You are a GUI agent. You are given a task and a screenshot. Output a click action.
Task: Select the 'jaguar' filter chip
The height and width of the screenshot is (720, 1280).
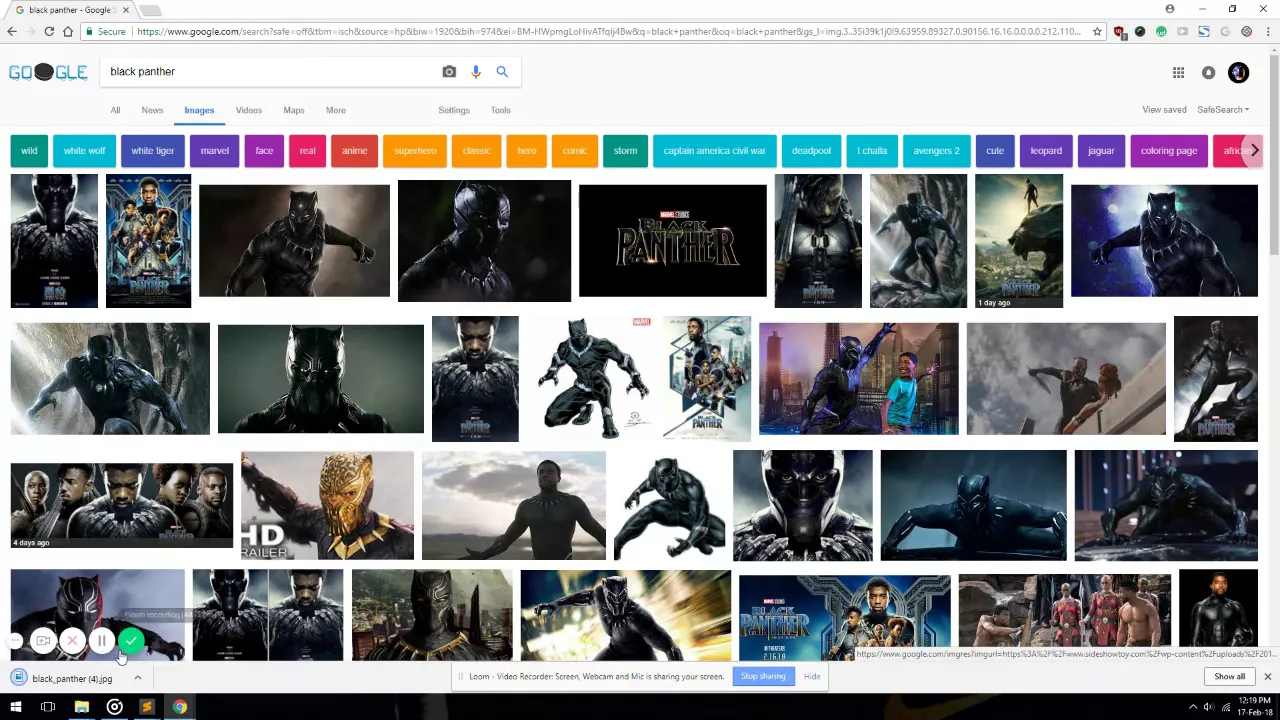[1101, 151]
